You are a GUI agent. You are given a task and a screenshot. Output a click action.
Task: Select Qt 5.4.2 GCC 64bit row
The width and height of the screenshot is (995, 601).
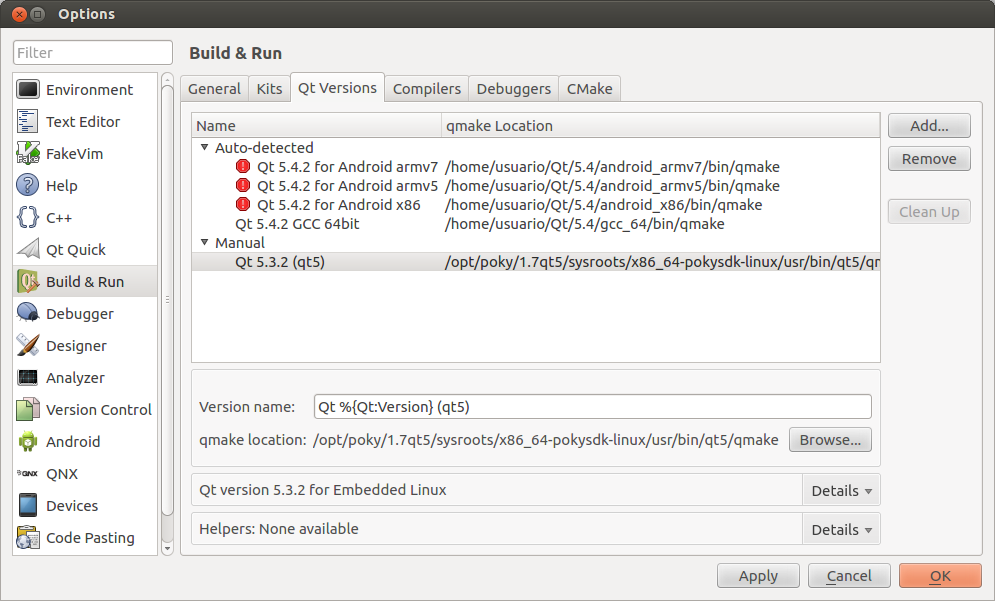click(297, 224)
